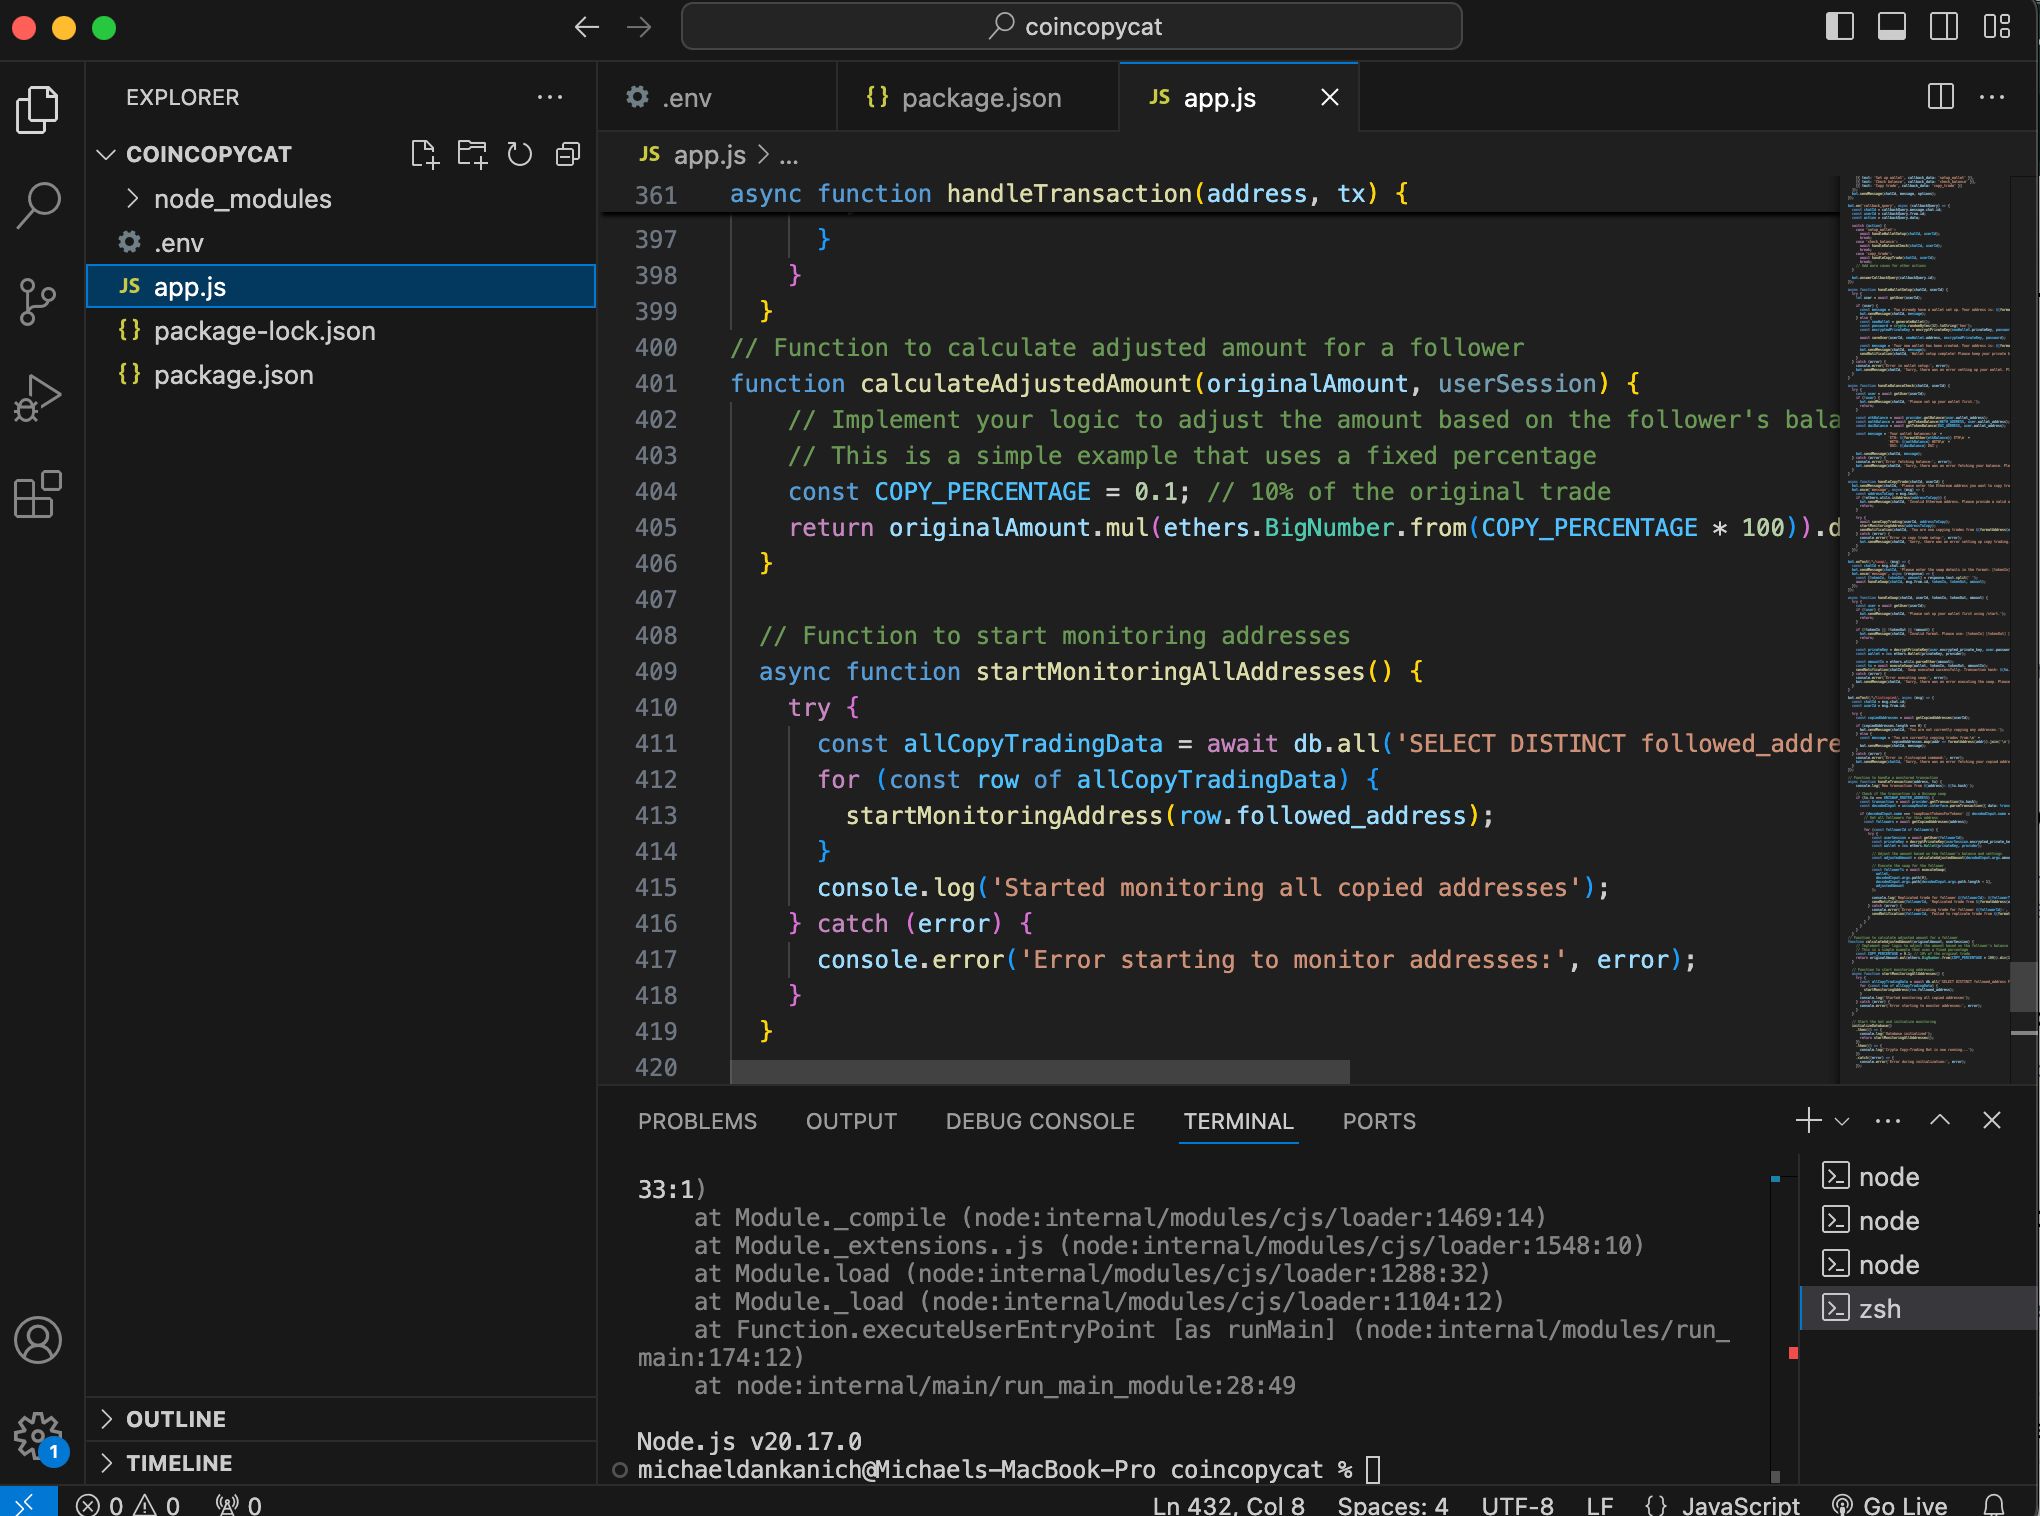Select the zsh terminal instance
Screen dimensions: 2040x1516
[x=1919, y=1308]
